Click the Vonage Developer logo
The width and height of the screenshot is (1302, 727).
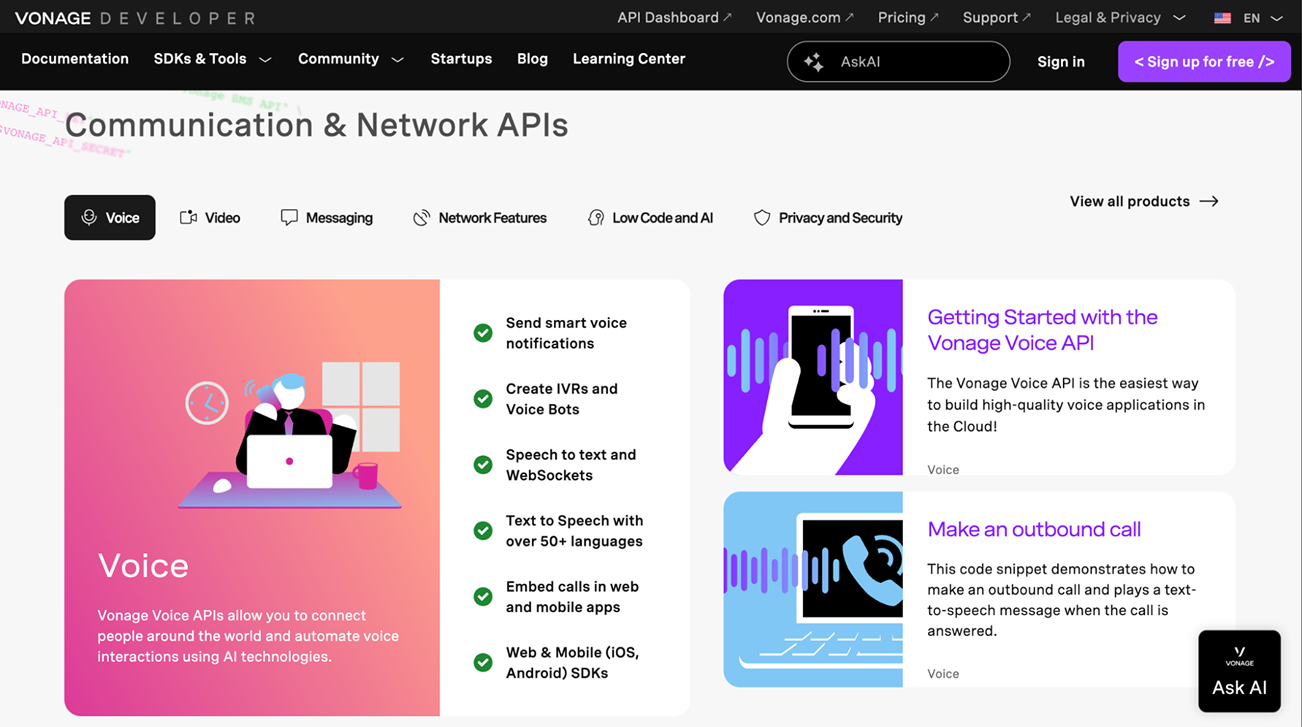pos(135,18)
